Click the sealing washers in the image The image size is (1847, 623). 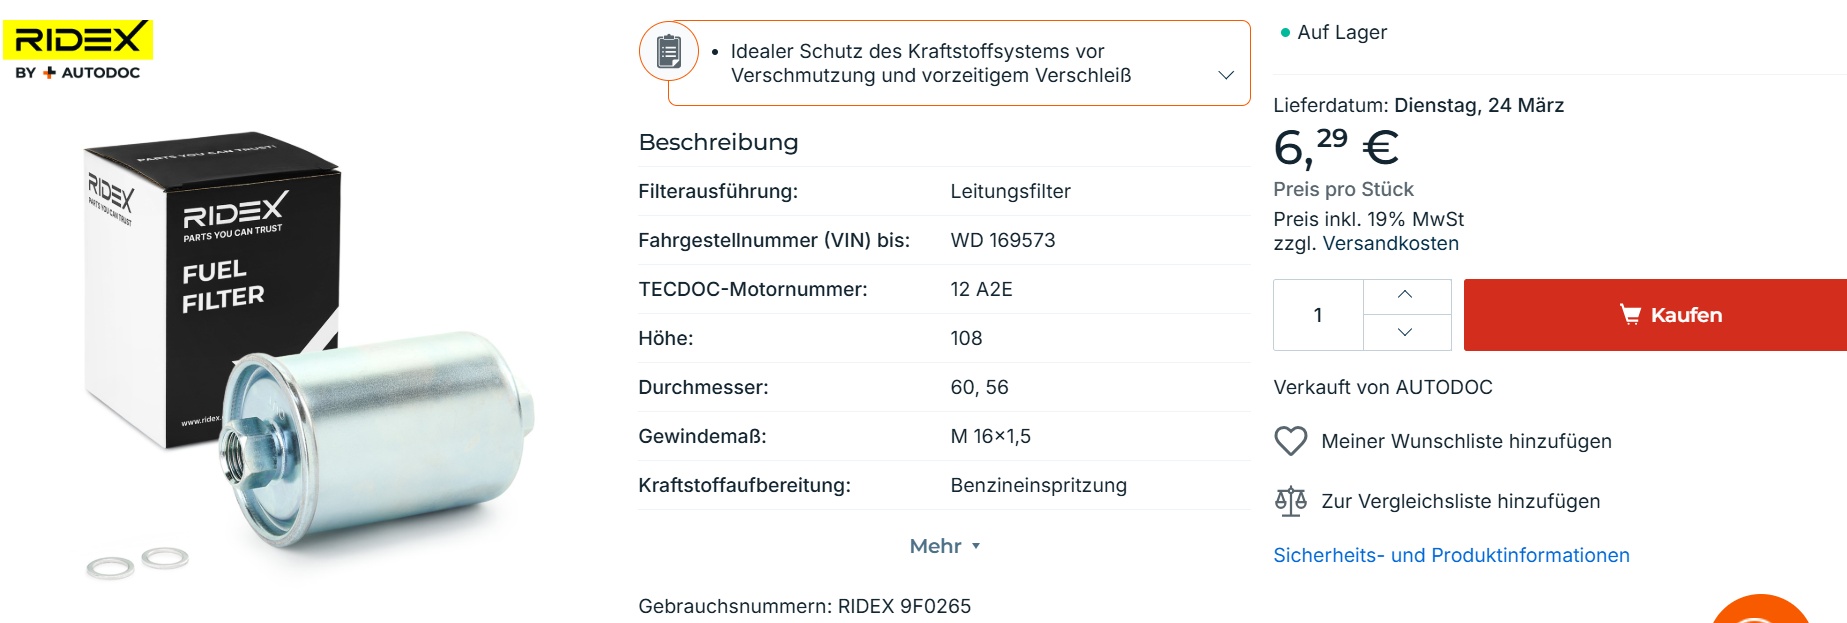[138, 563]
